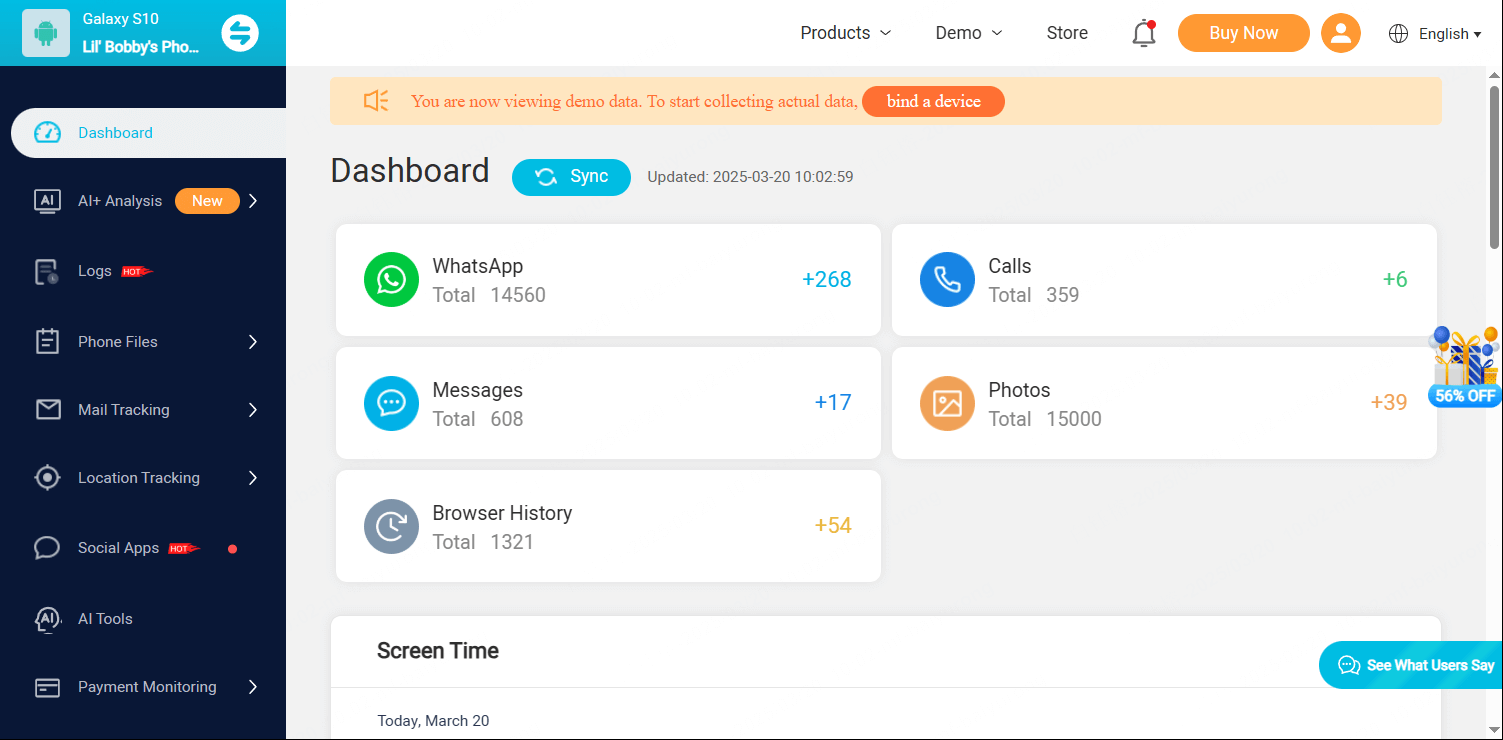Image resolution: width=1503 pixels, height=740 pixels.
Task: Click the megaphone icon in demo banner
Action: [x=376, y=101]
